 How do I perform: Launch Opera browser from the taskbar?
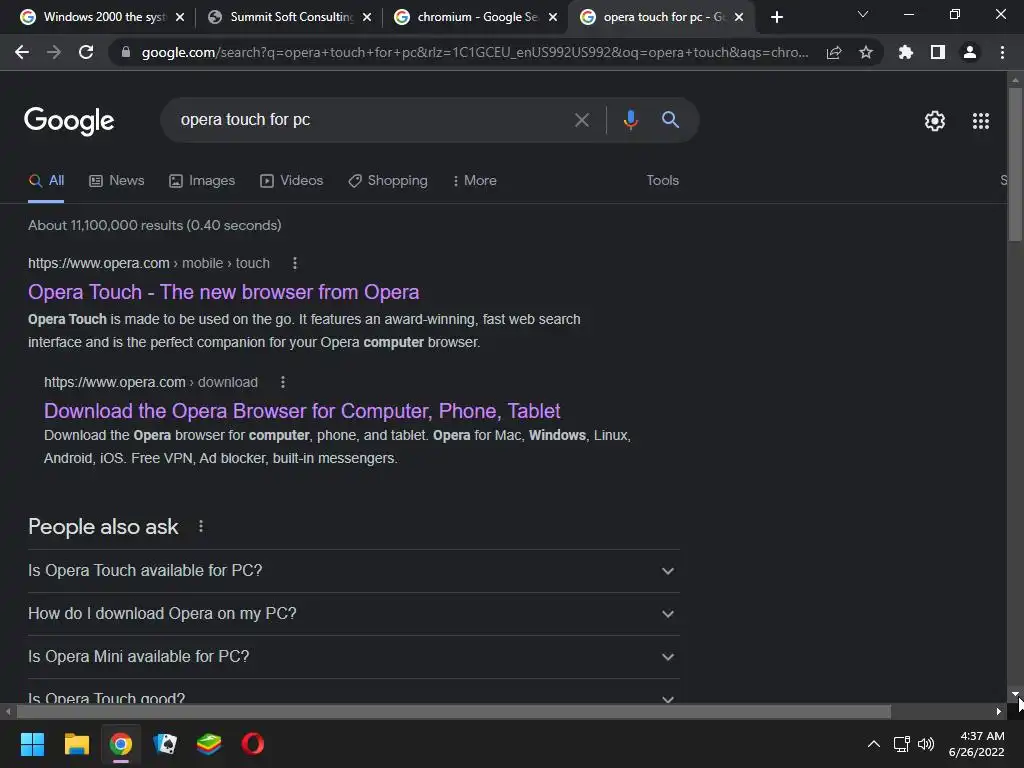point(253,744)
